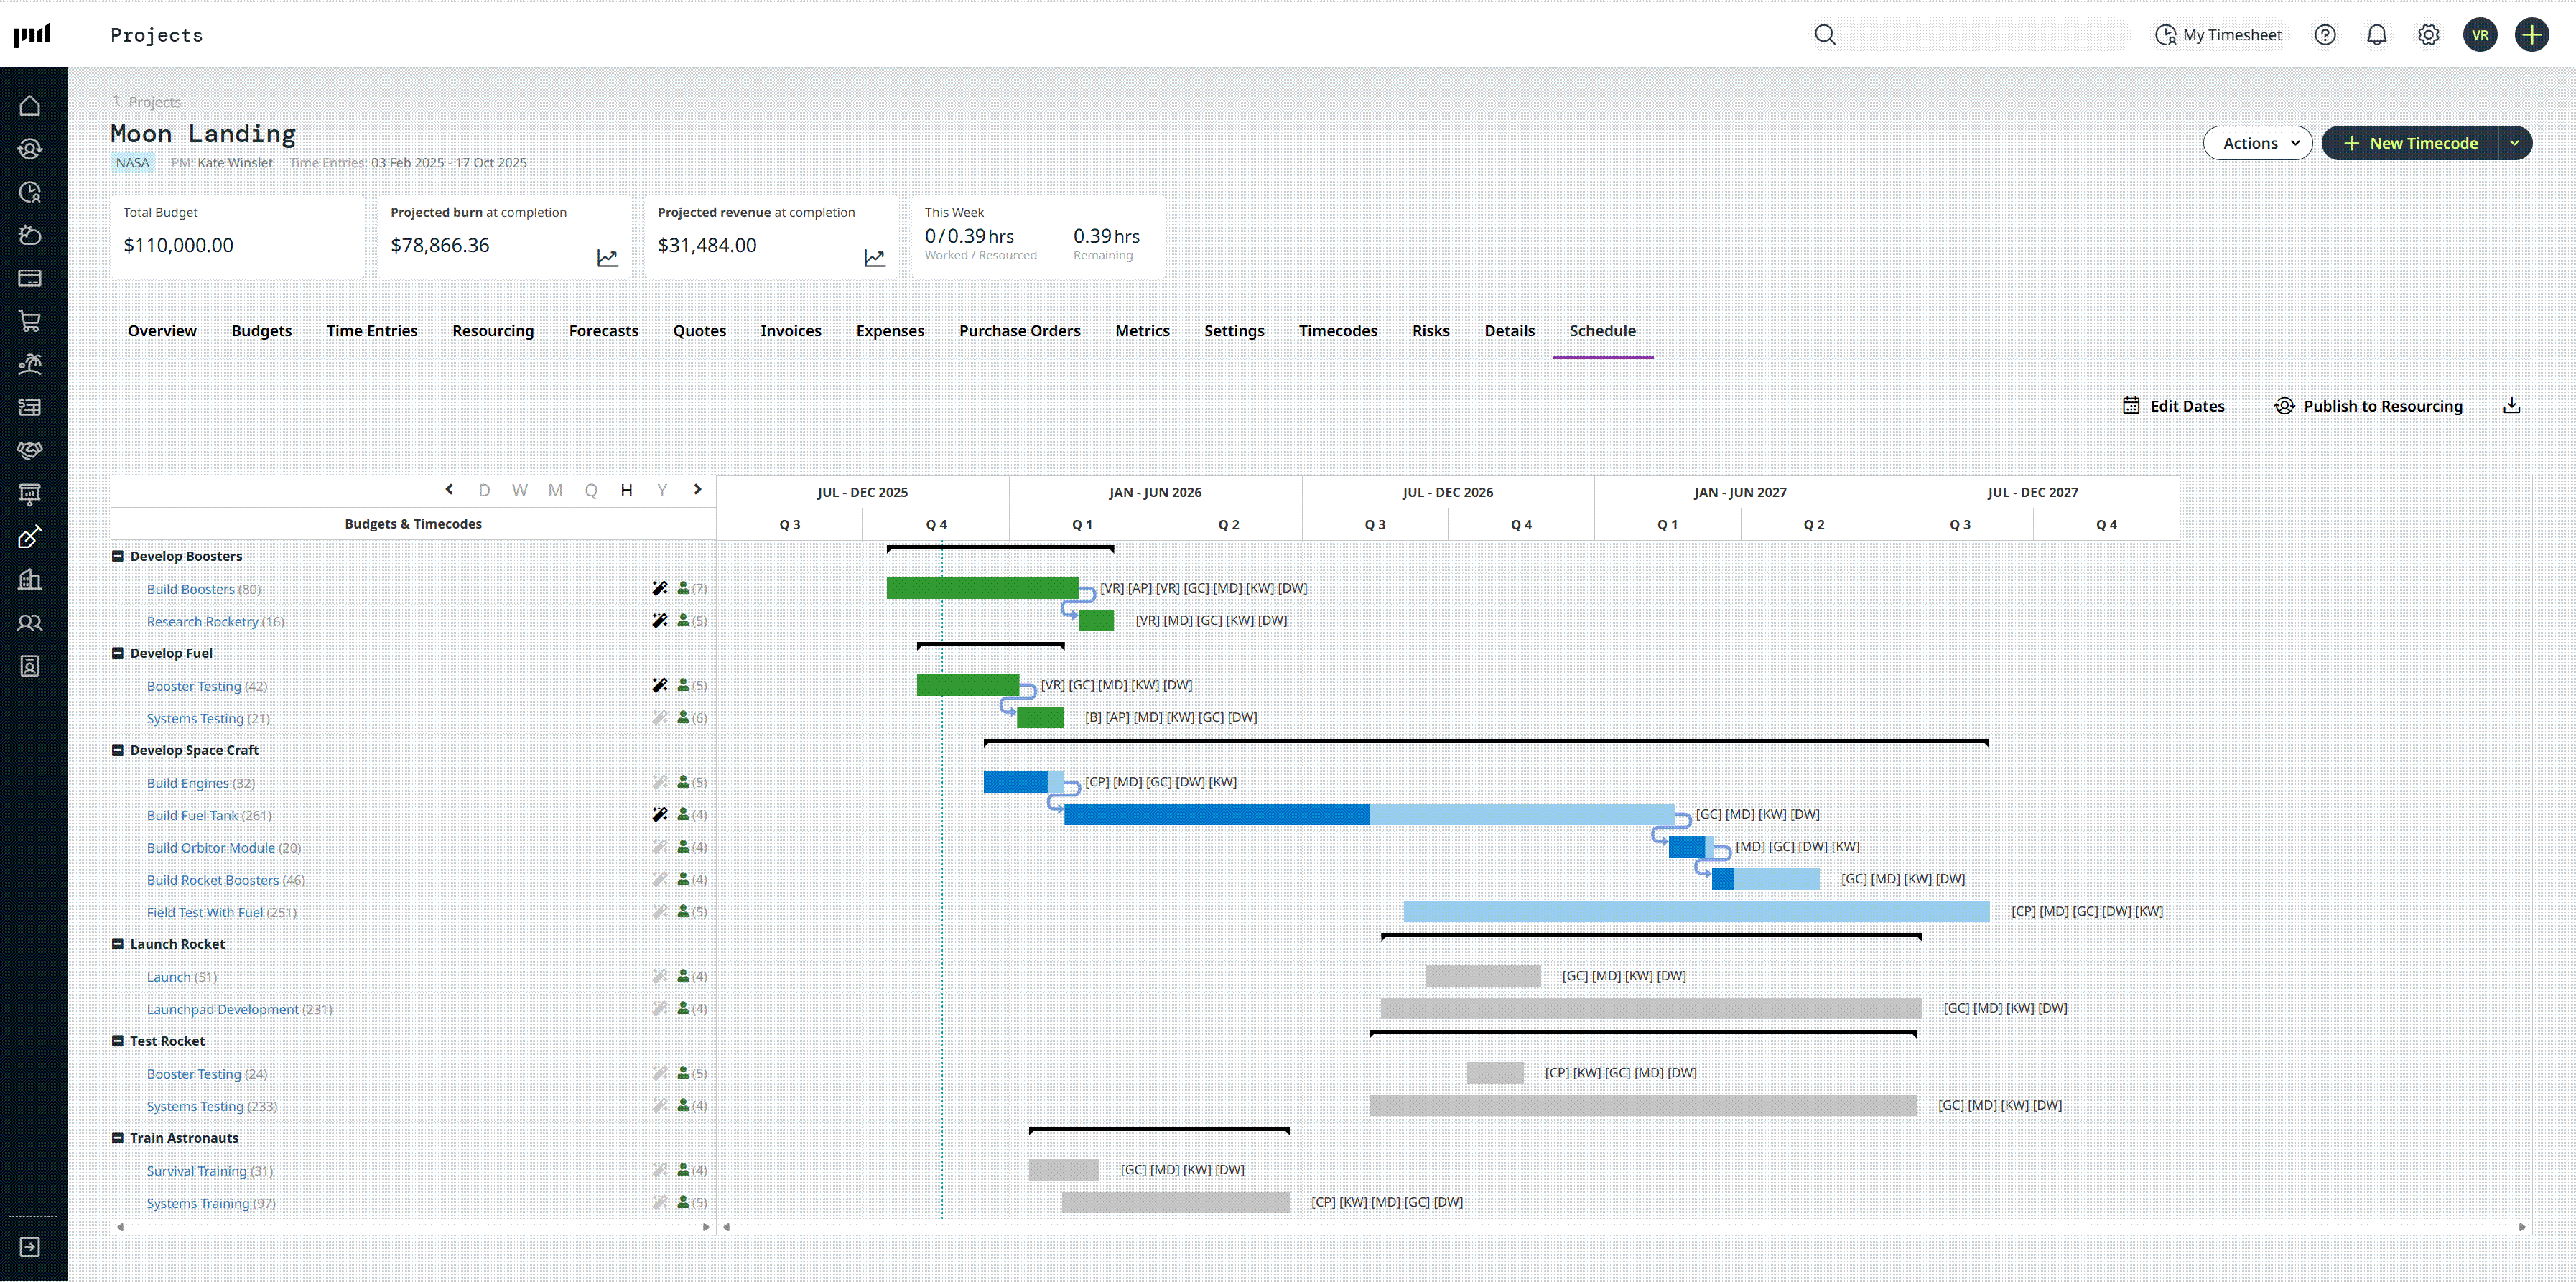Click the download/export icon above the Gantt chart

pos(2512,405)
